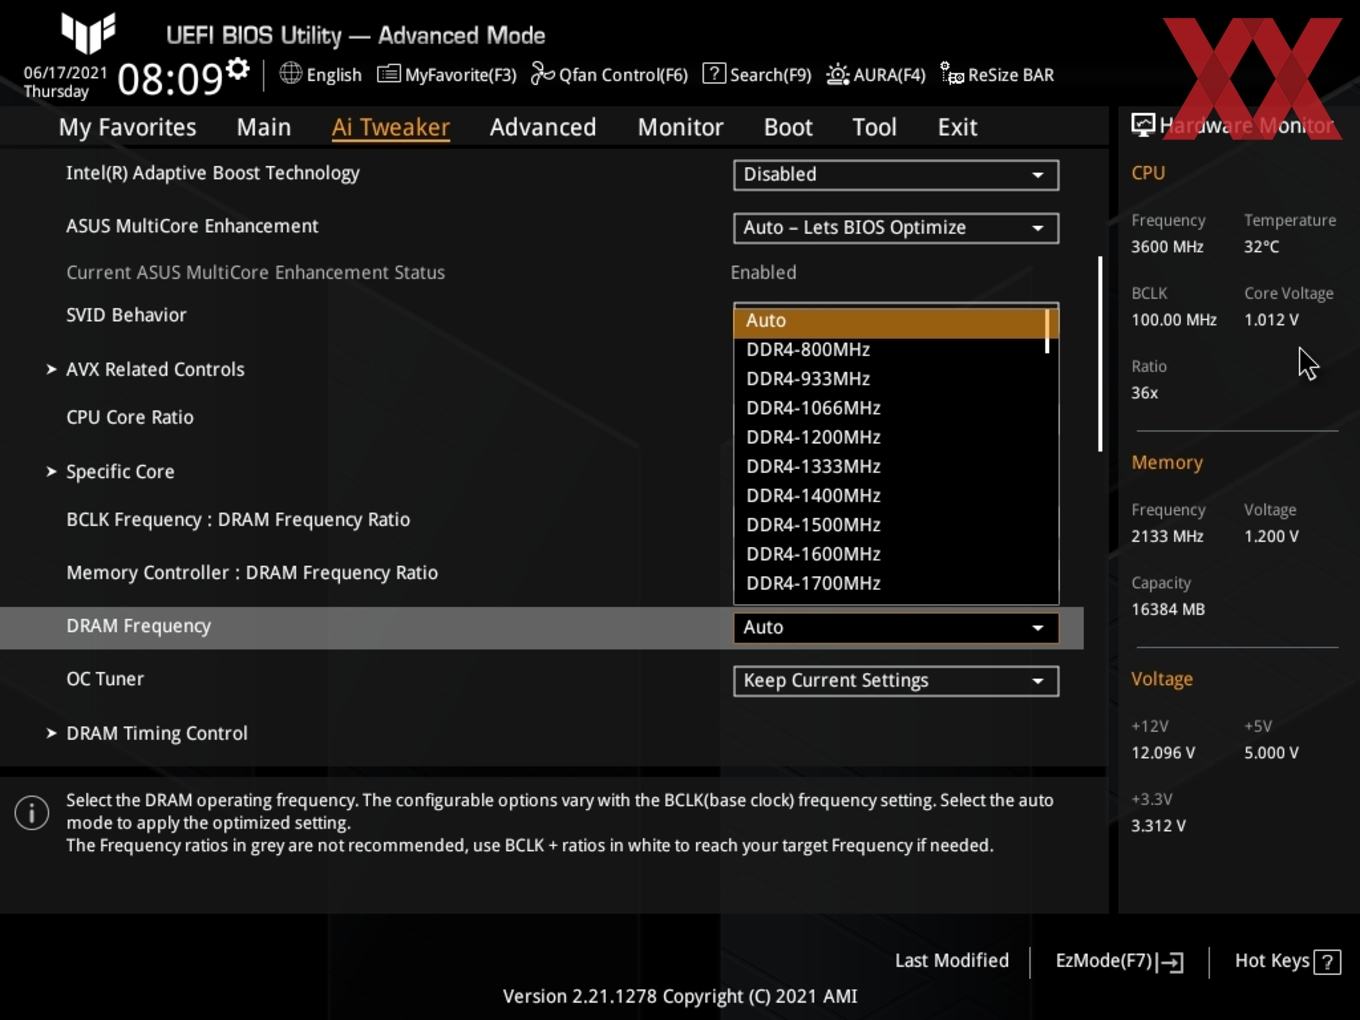This screenshot has height=1020, width=1360.
Task: Open Qfan Control(F6) fan icon
Action: tap(542, 74)
